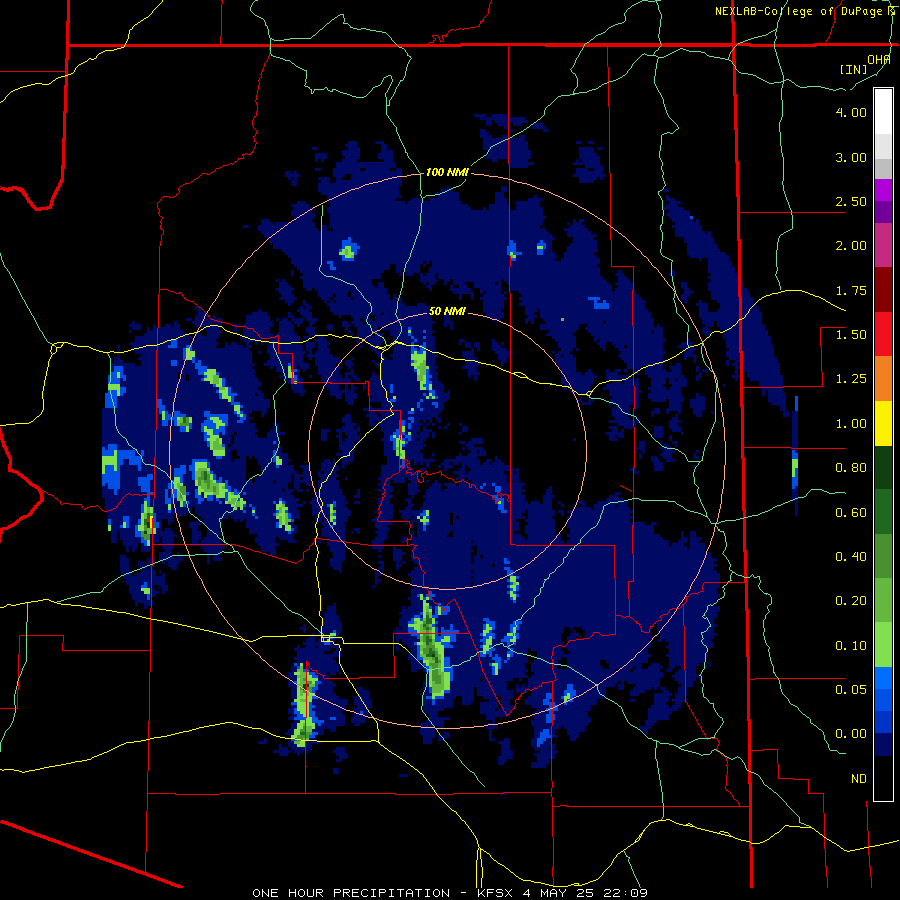Pick the dark red legend swatch near 1.75
The height and width of the screenshot is (900, 900).
tap(883, 290)
